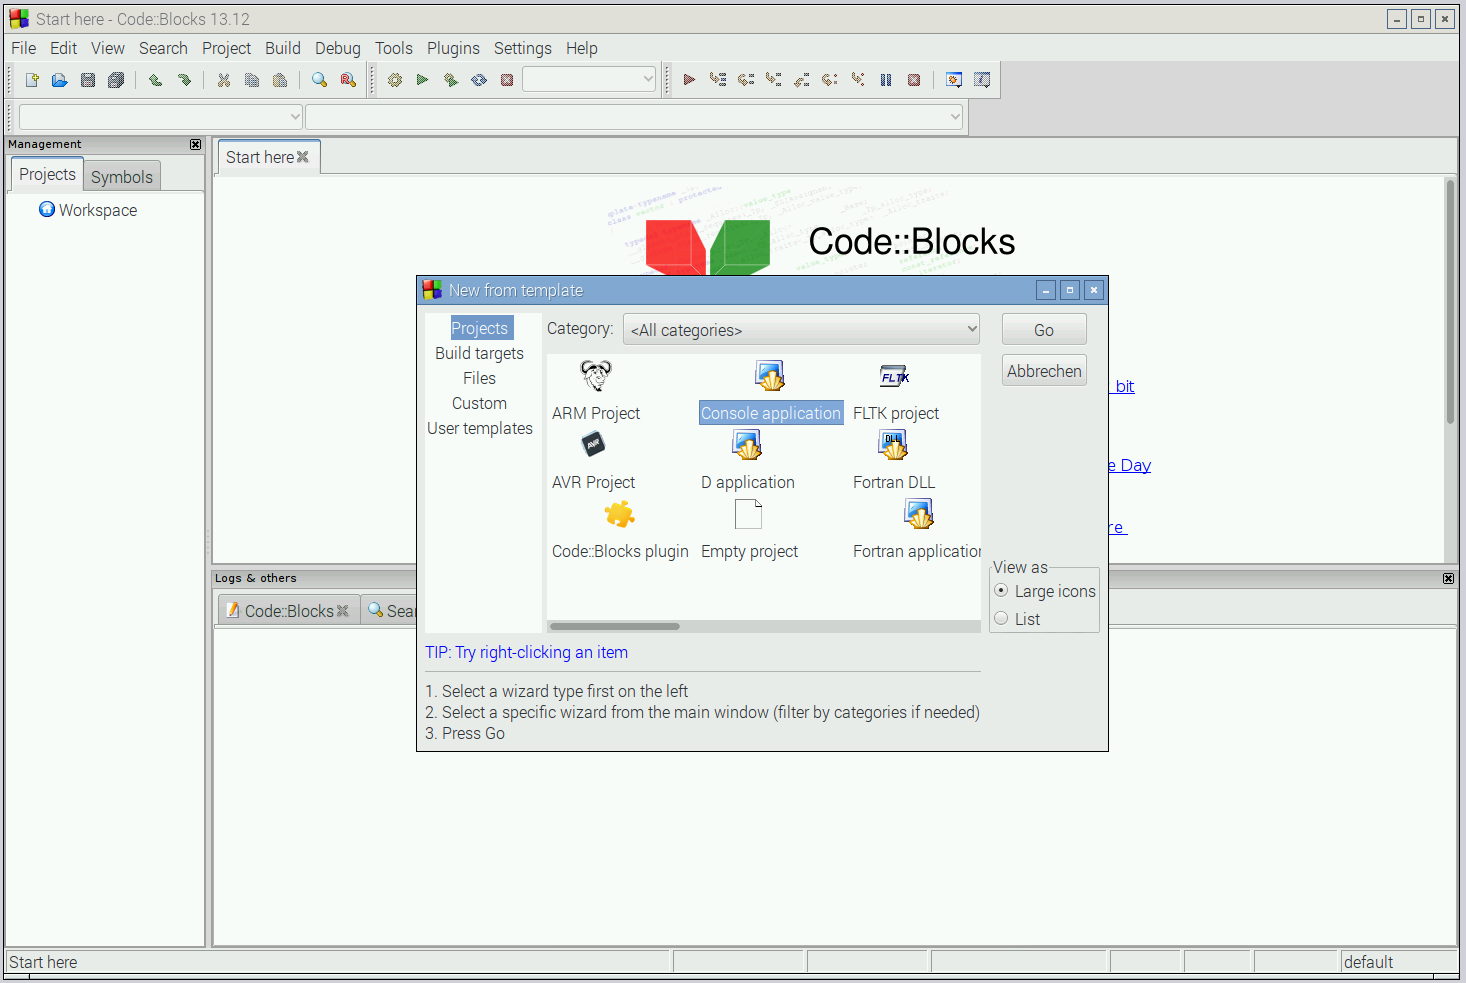The height and width of the screenshot is (983, 1466).
Task: Select the Large icons radio button
Action: pyautogui.click(x=1001, y=590)
